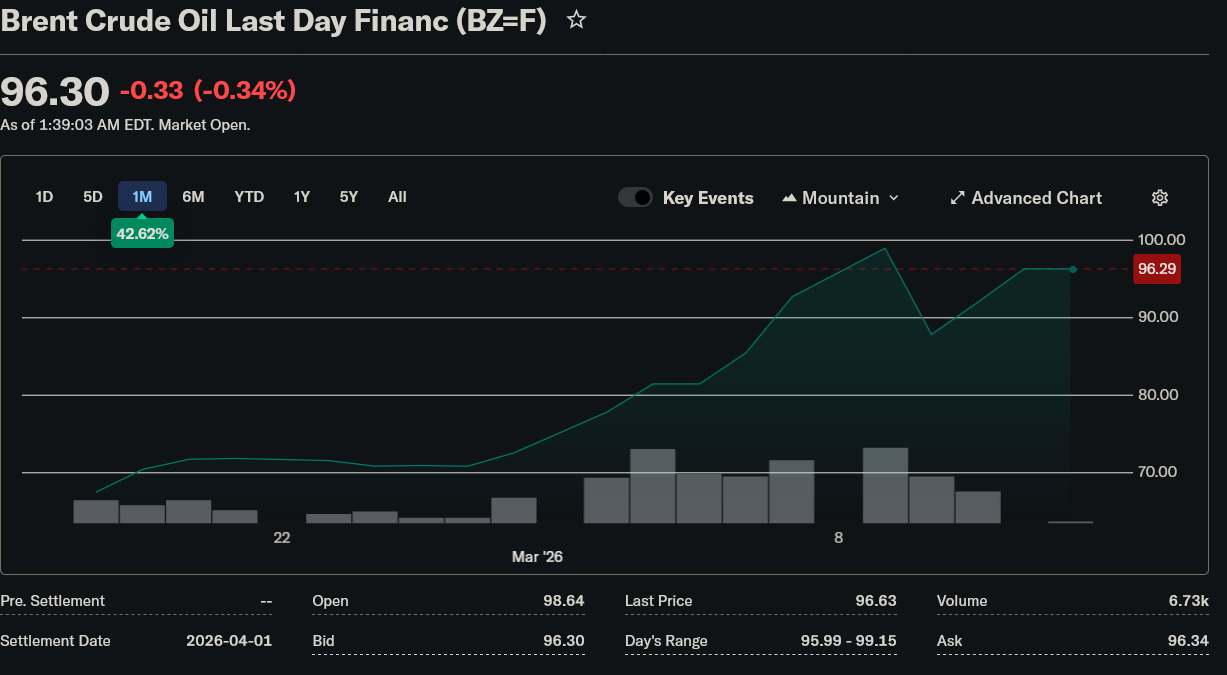The height and width of the screenshot is (675, 1227).
Task: Click the Mar '26 date label
Action: point(537,556)
